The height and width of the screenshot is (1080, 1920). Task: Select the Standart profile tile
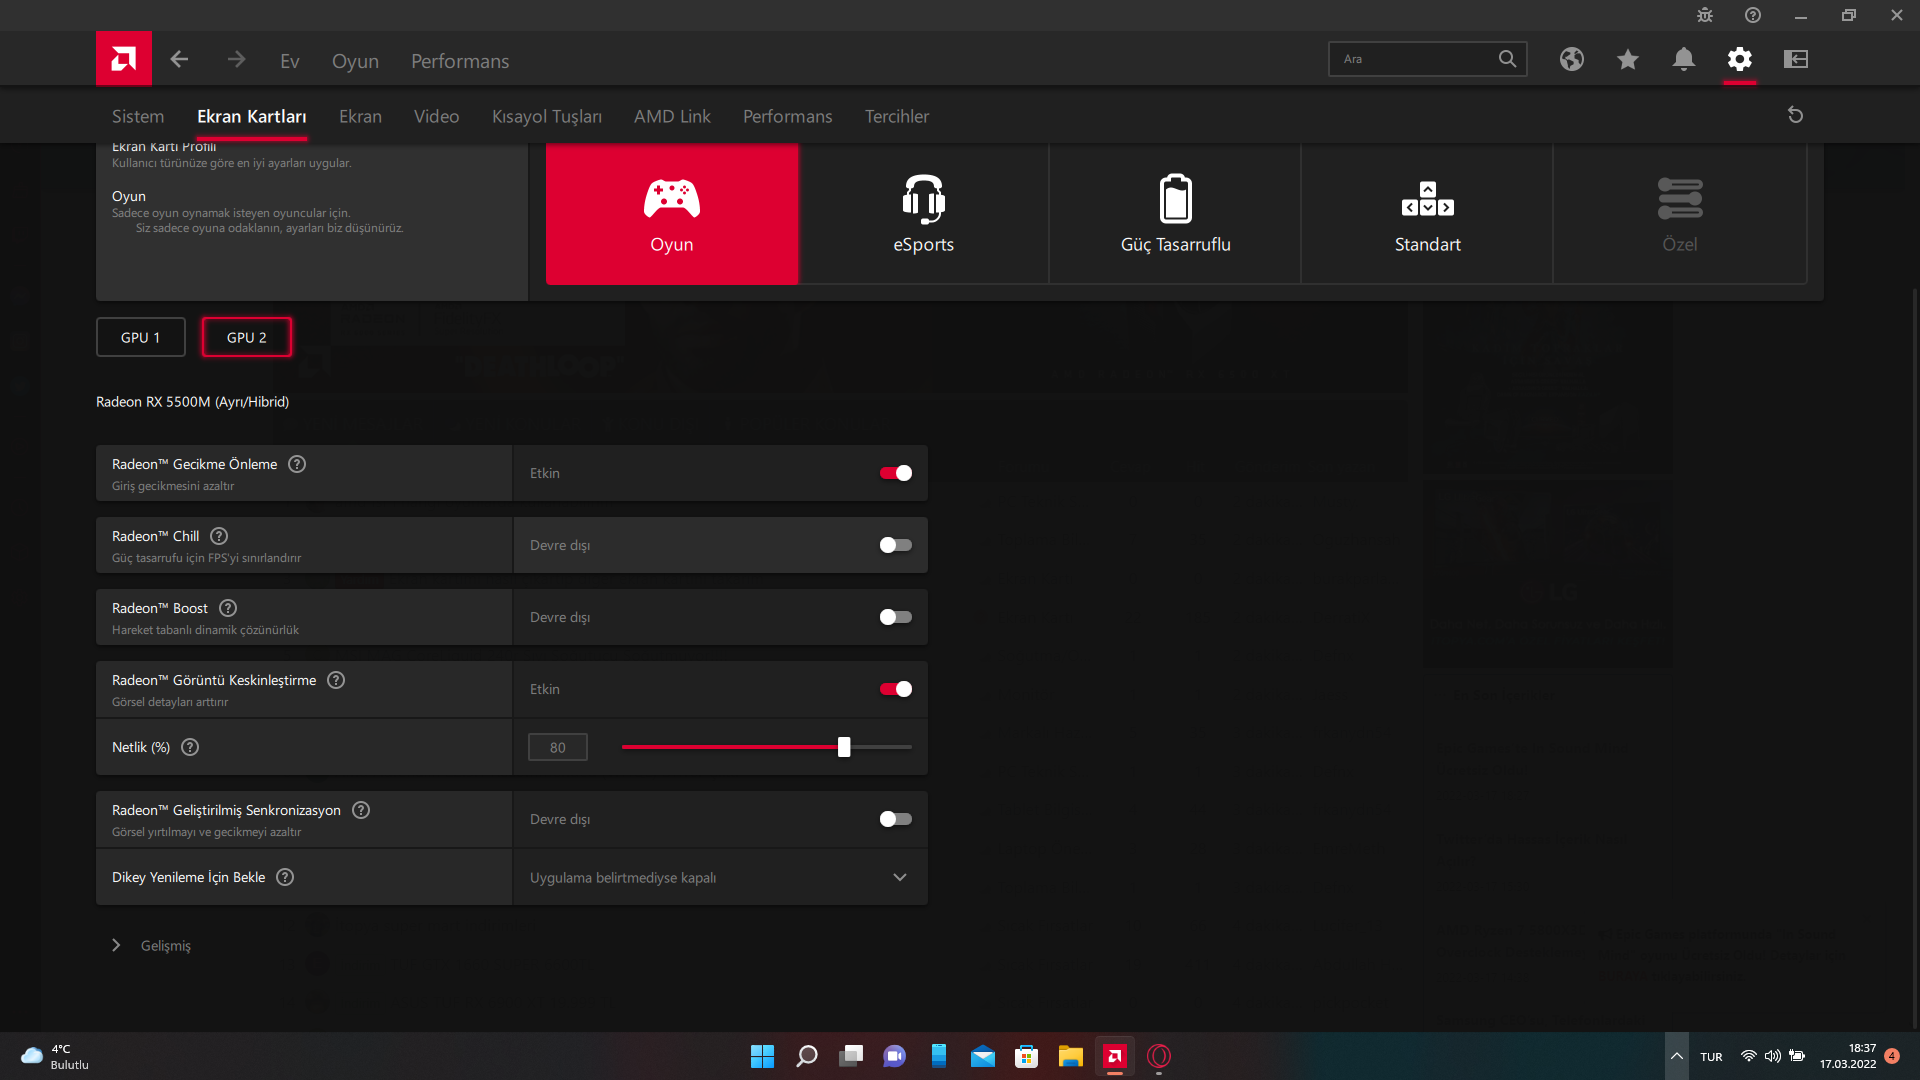tap(1428, 214)
